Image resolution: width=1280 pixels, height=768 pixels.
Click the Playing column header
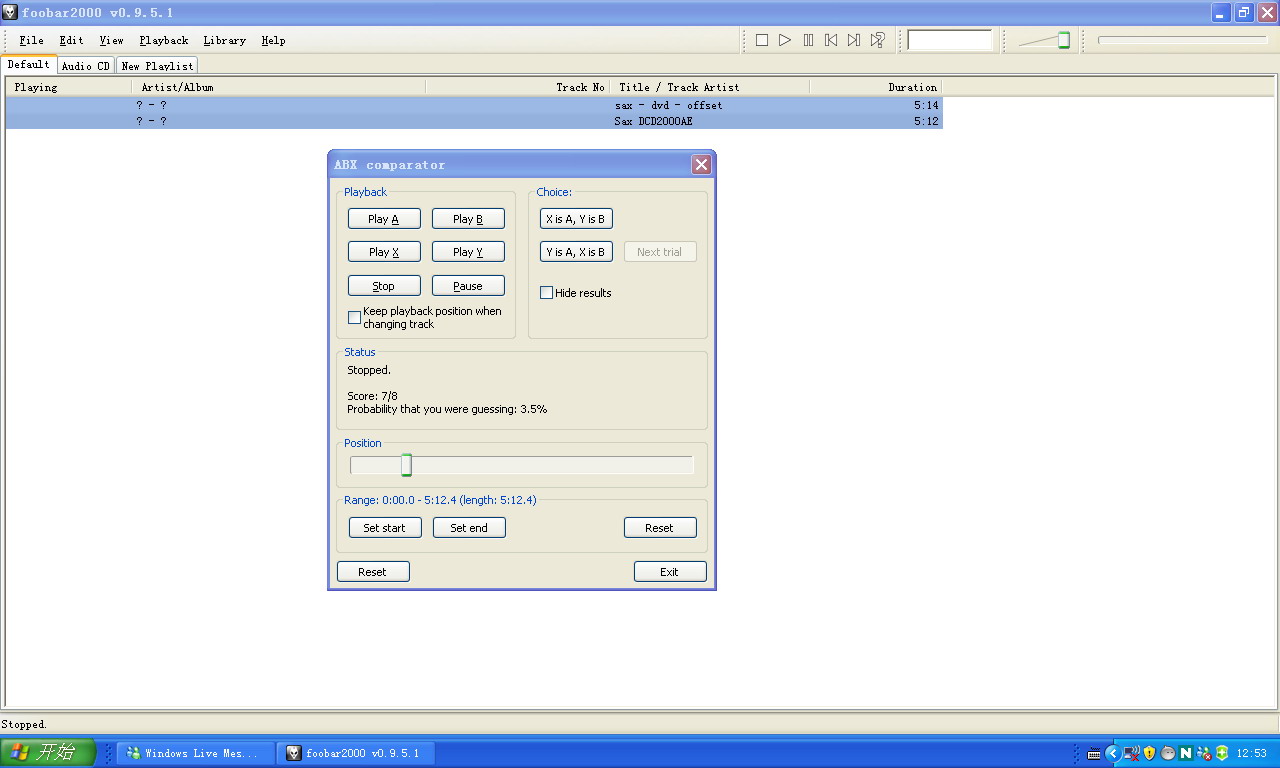69,87
